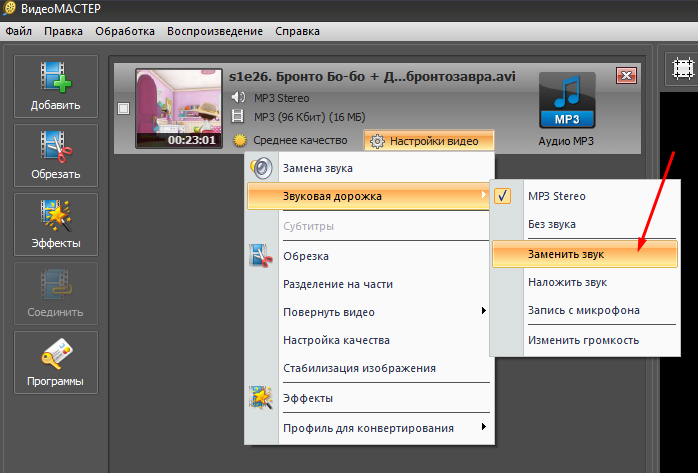Click the speaker icon next to Замена звука
This screenshot has width=698, height=473.
(261, 168)
